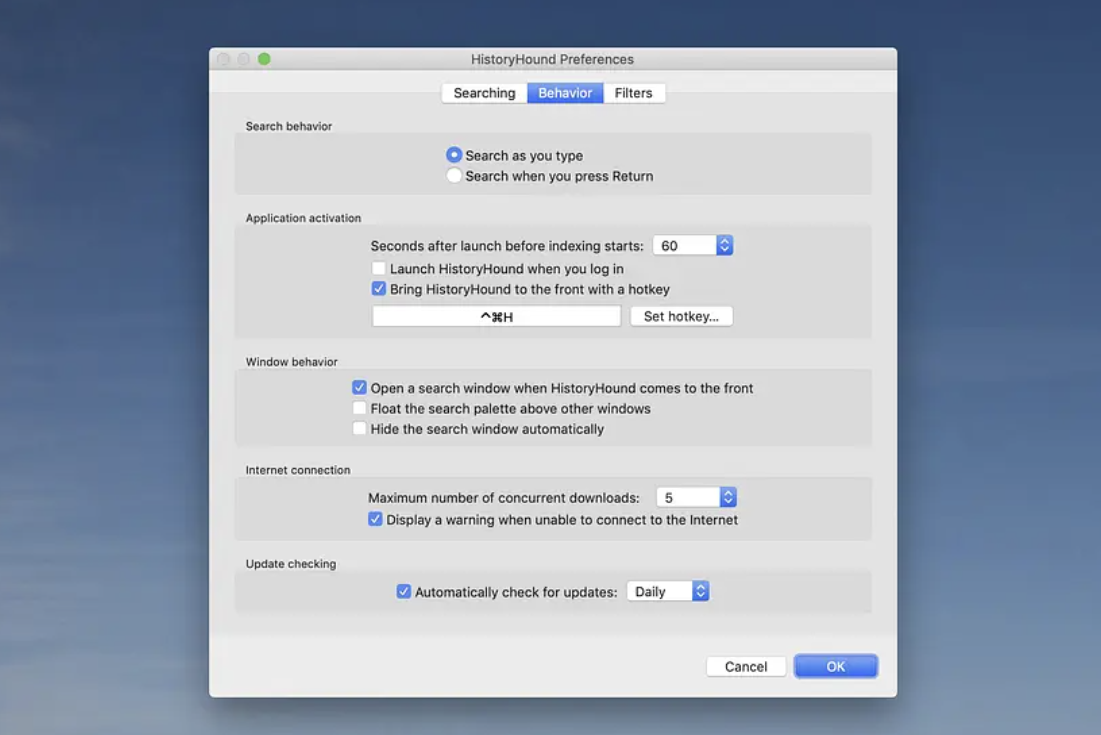Select the hotkey field showing ^⌘H
This screenshot has height=735, width=1101.
tap(495, 315)
